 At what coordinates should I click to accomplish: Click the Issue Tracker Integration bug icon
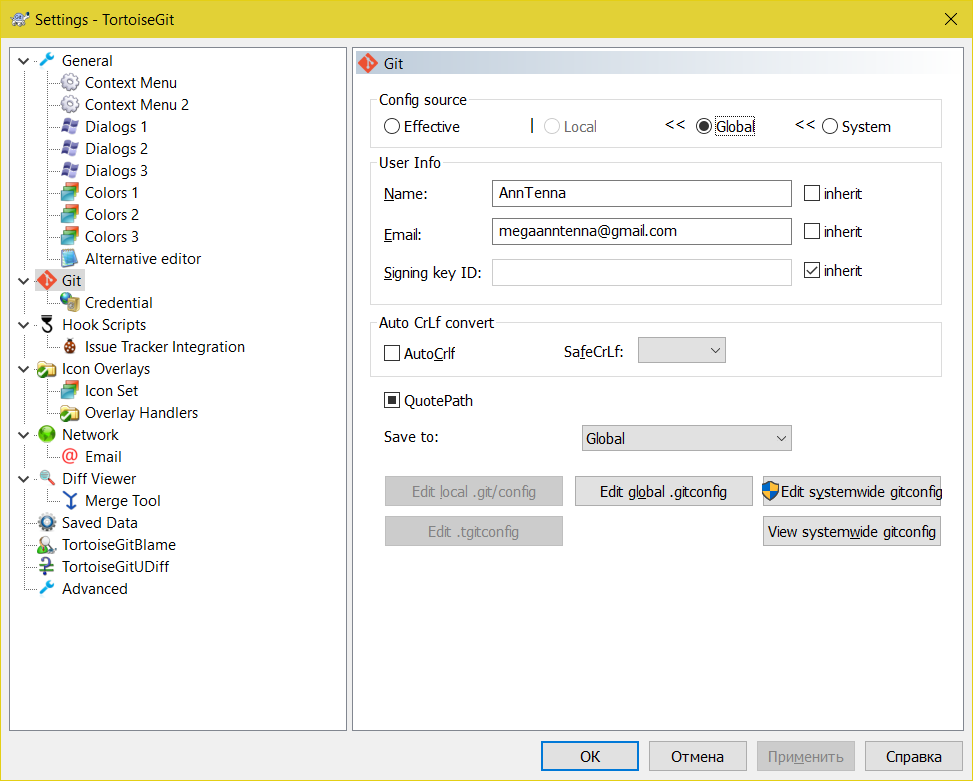tap(69, 347)
